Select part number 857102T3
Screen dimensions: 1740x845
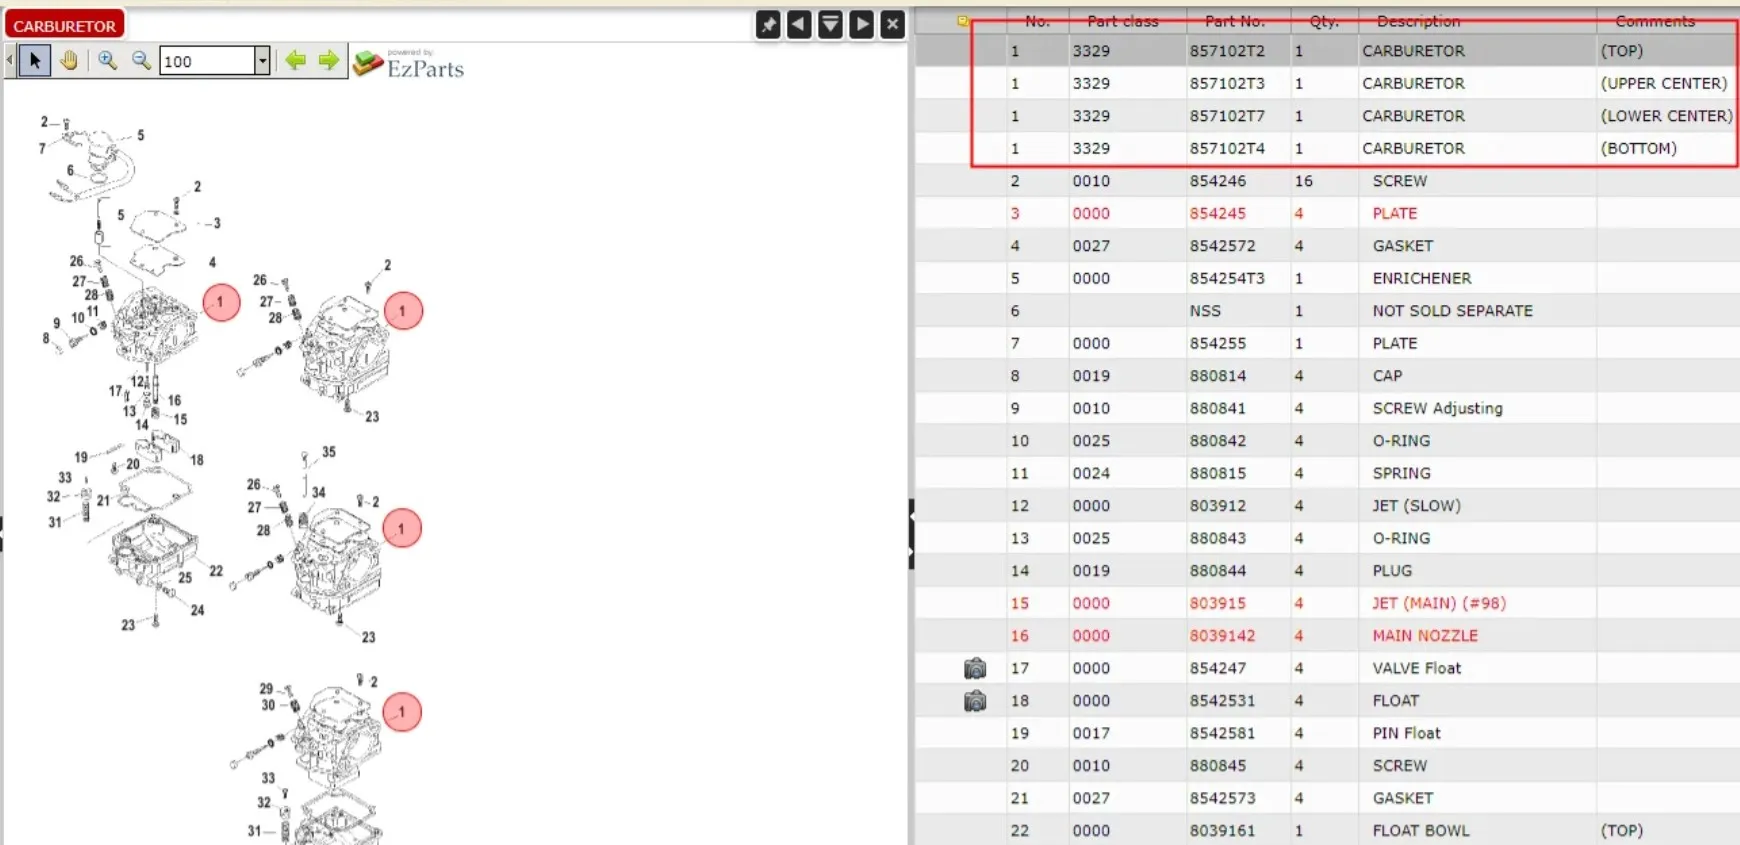point(1227,84)
